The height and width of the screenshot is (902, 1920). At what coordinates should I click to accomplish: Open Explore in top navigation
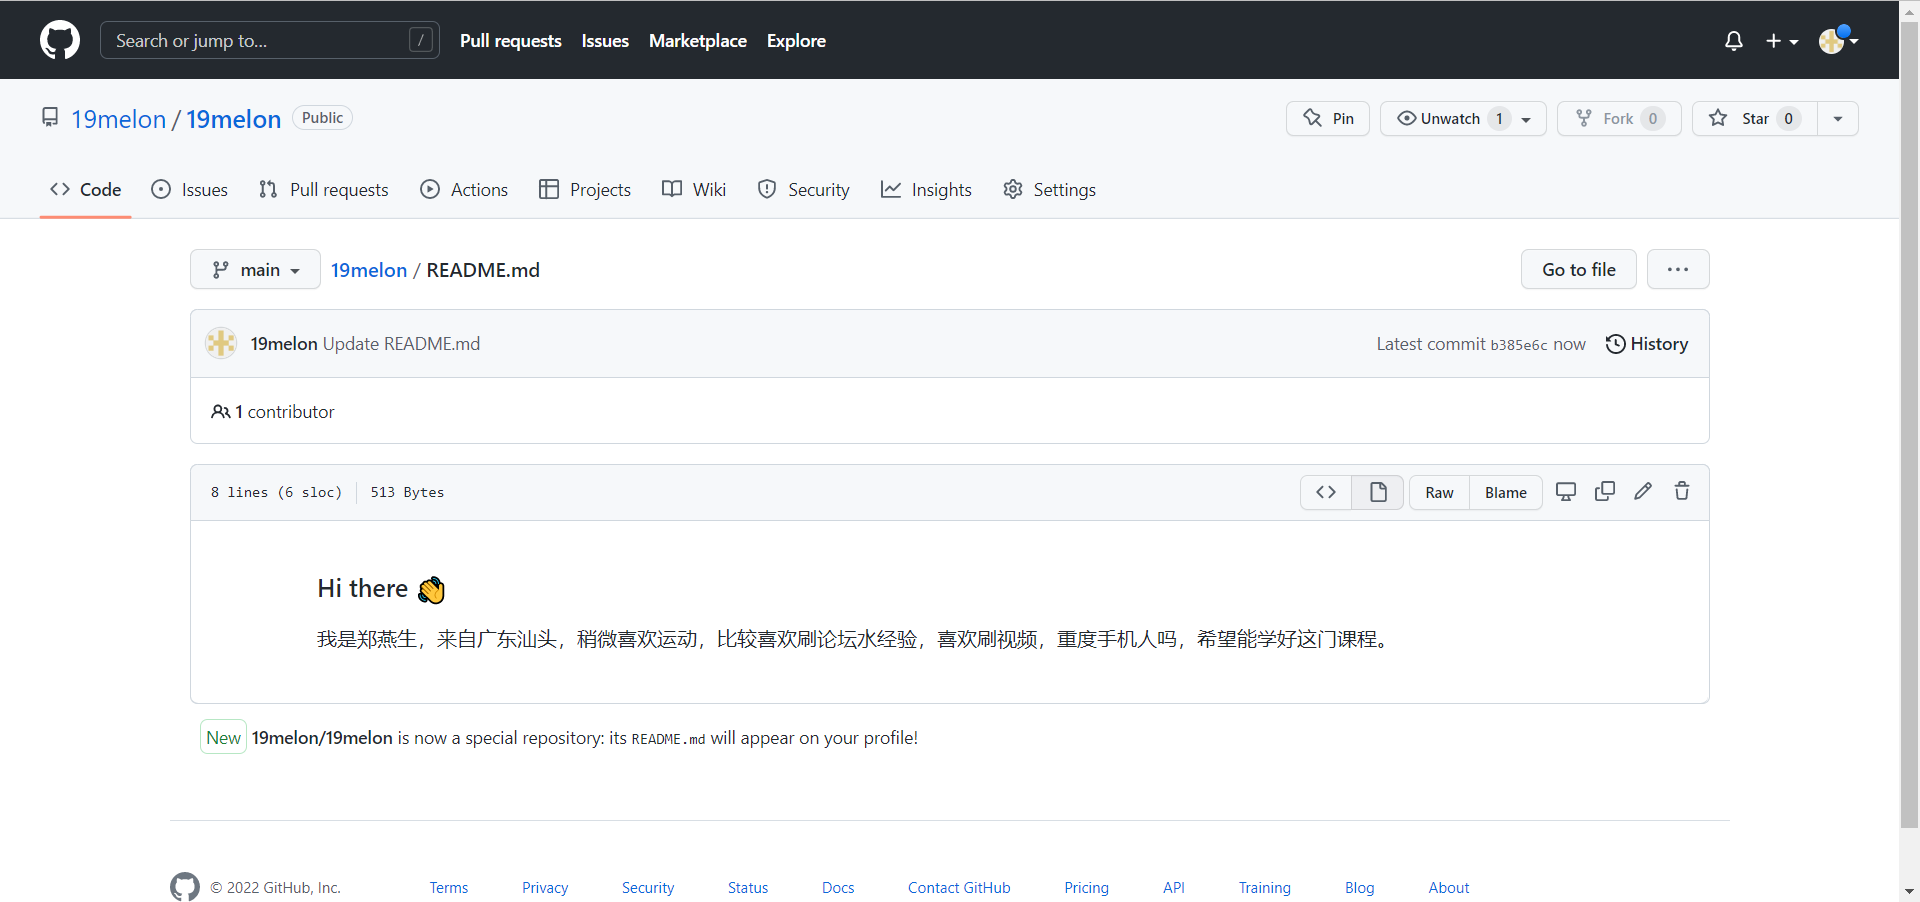point(796,41)
